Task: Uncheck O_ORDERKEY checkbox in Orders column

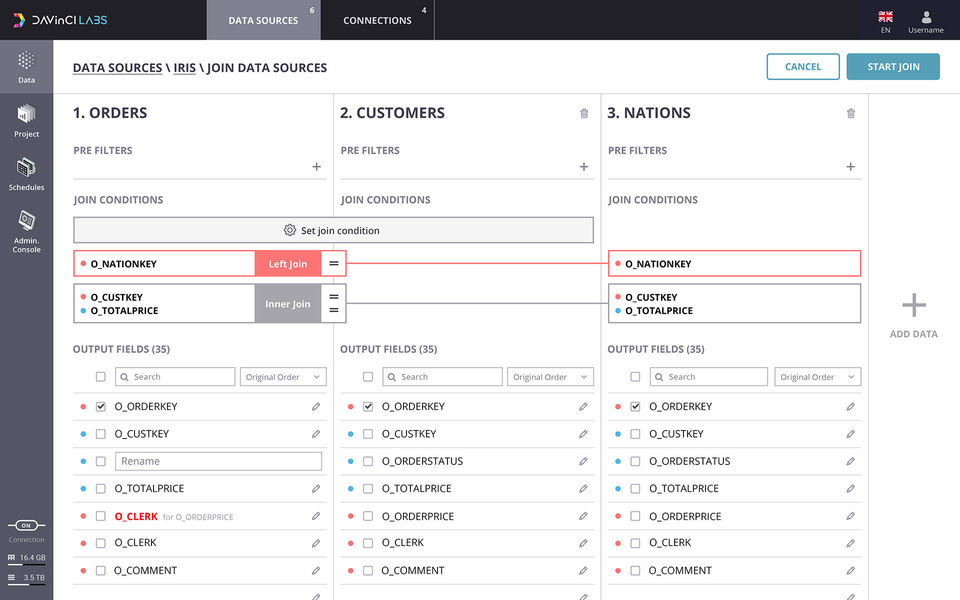Action: [x=100, y=407]
